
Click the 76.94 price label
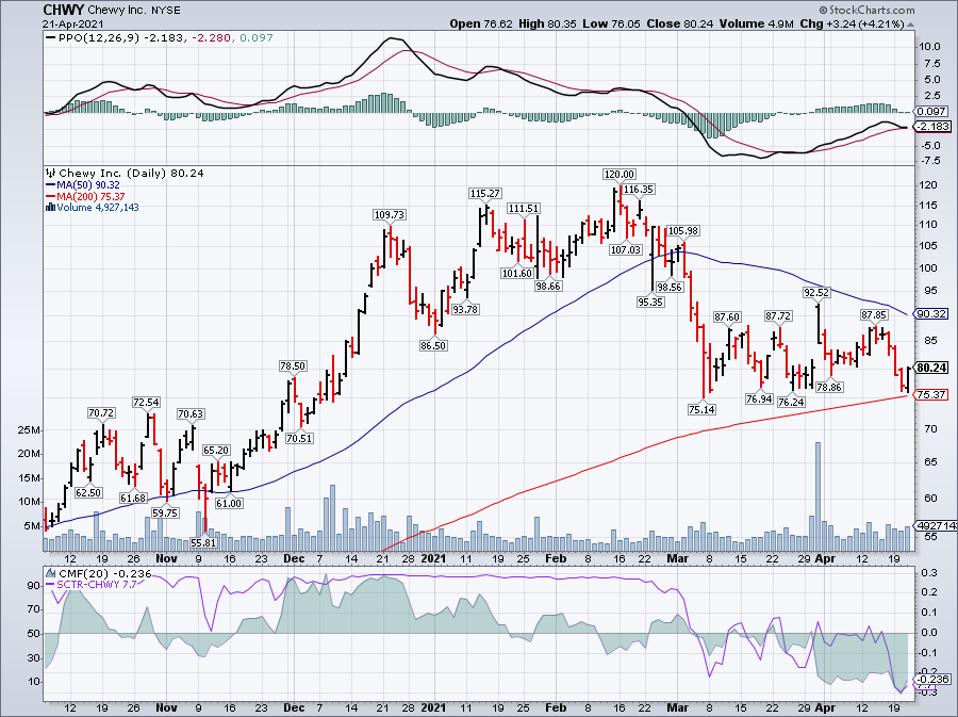pyautogui.click(x=759, y=399)
